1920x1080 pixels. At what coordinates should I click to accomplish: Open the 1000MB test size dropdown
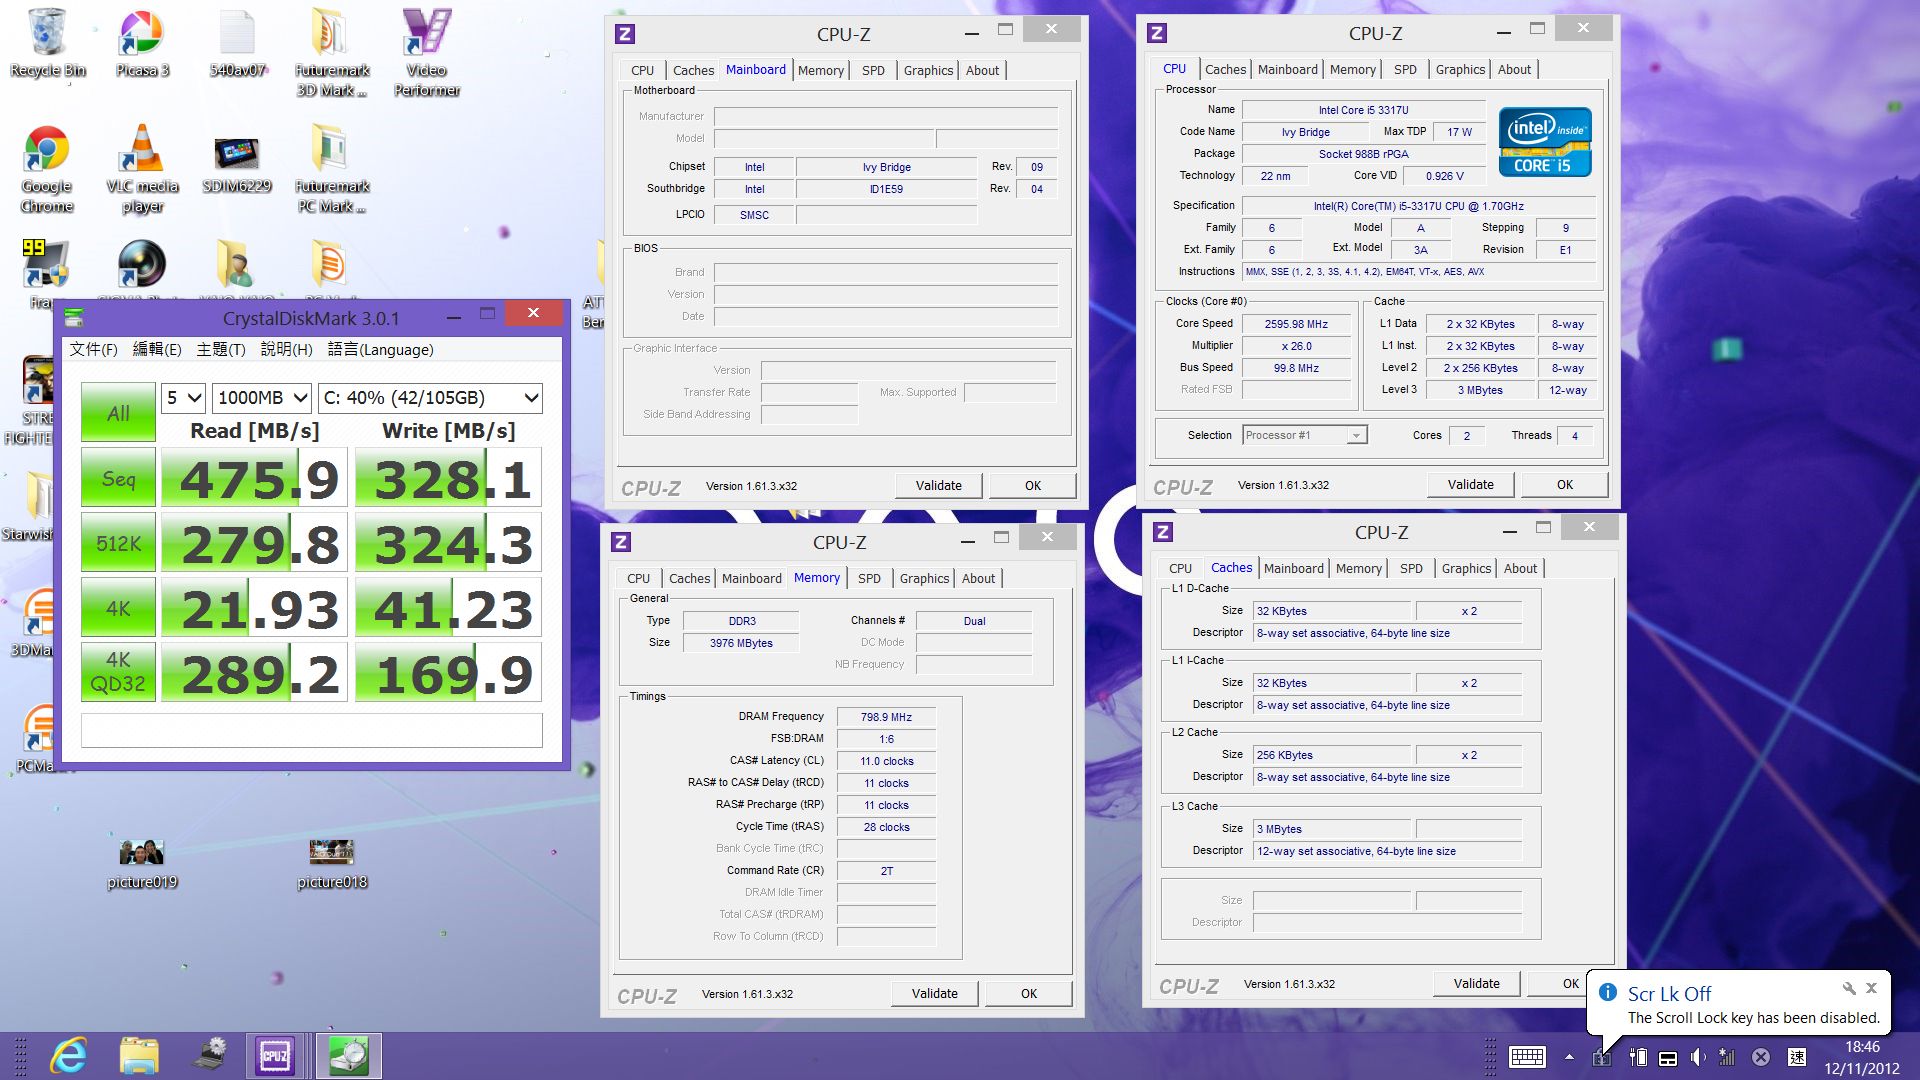click(262, 398)
